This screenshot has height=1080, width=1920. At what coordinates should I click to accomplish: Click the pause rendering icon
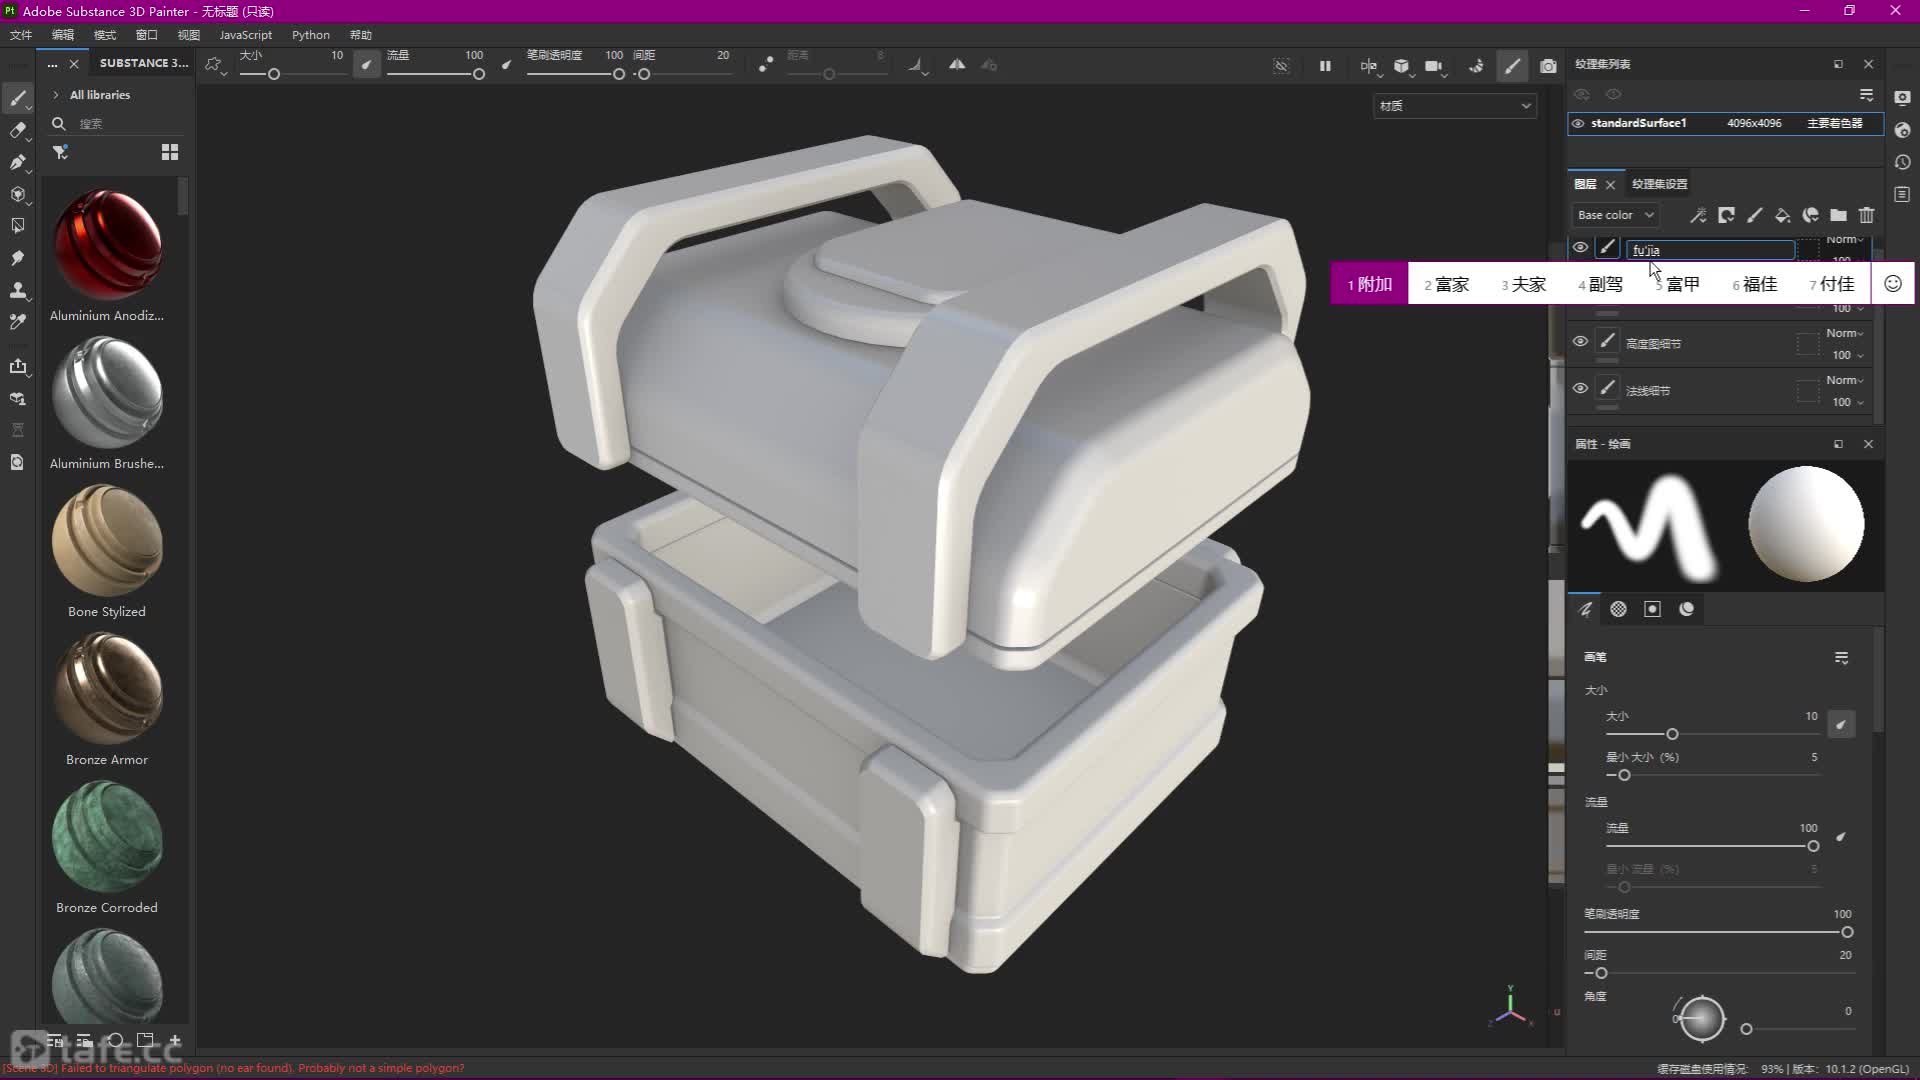click(x=1325, y=66)
